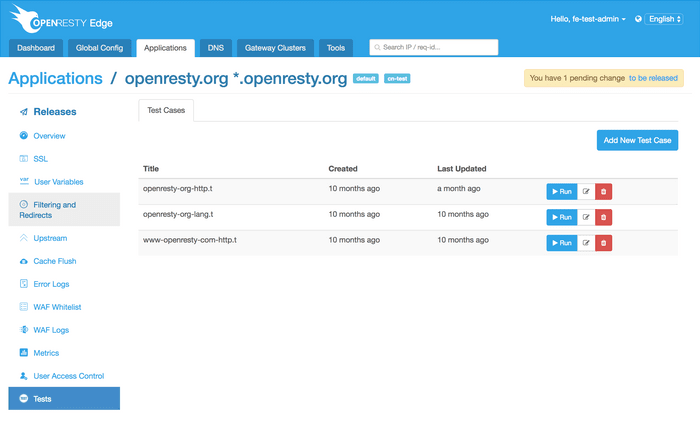Screen dimensions: 700x421
Task: Follow the 'to be released' link
Action: click(653, 78)
